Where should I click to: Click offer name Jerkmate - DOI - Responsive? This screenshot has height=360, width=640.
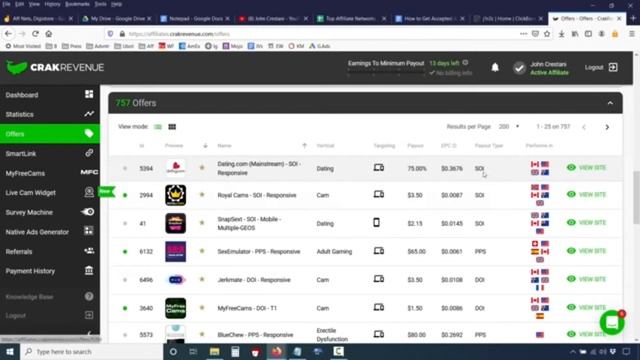pyautogui.click(x=254, y=280)
